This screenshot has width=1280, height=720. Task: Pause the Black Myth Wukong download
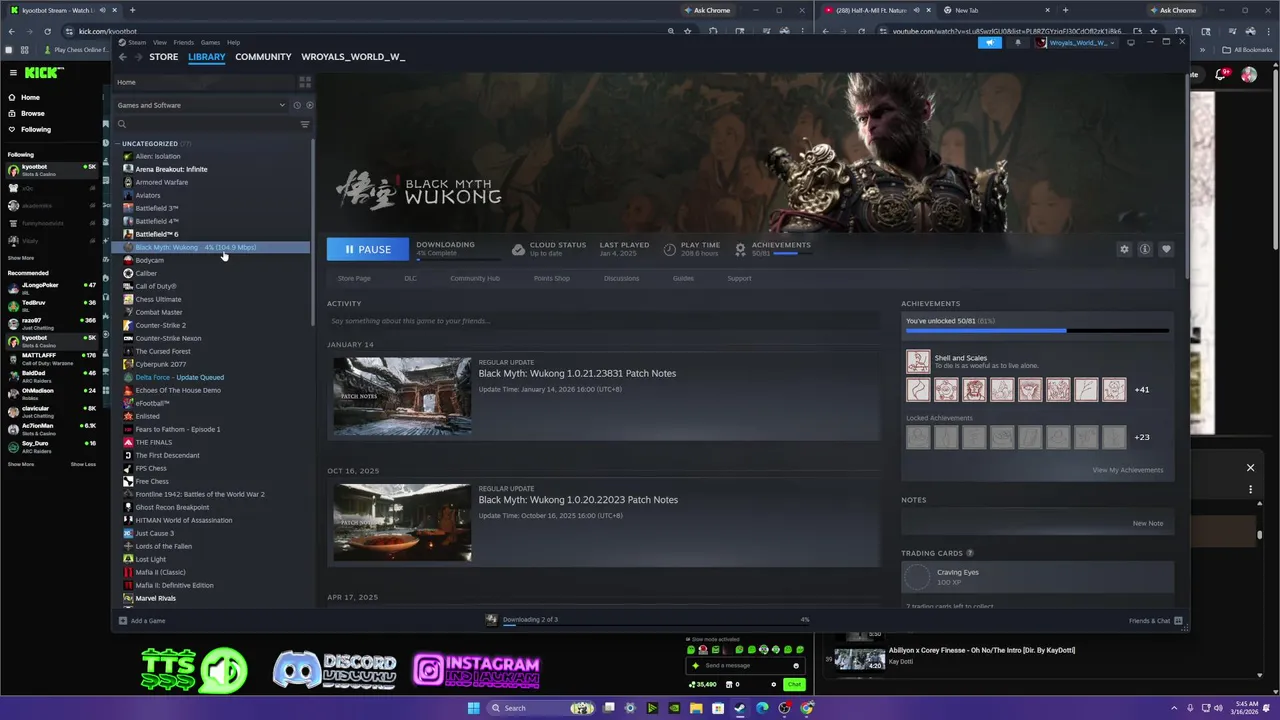coord(367,249)
